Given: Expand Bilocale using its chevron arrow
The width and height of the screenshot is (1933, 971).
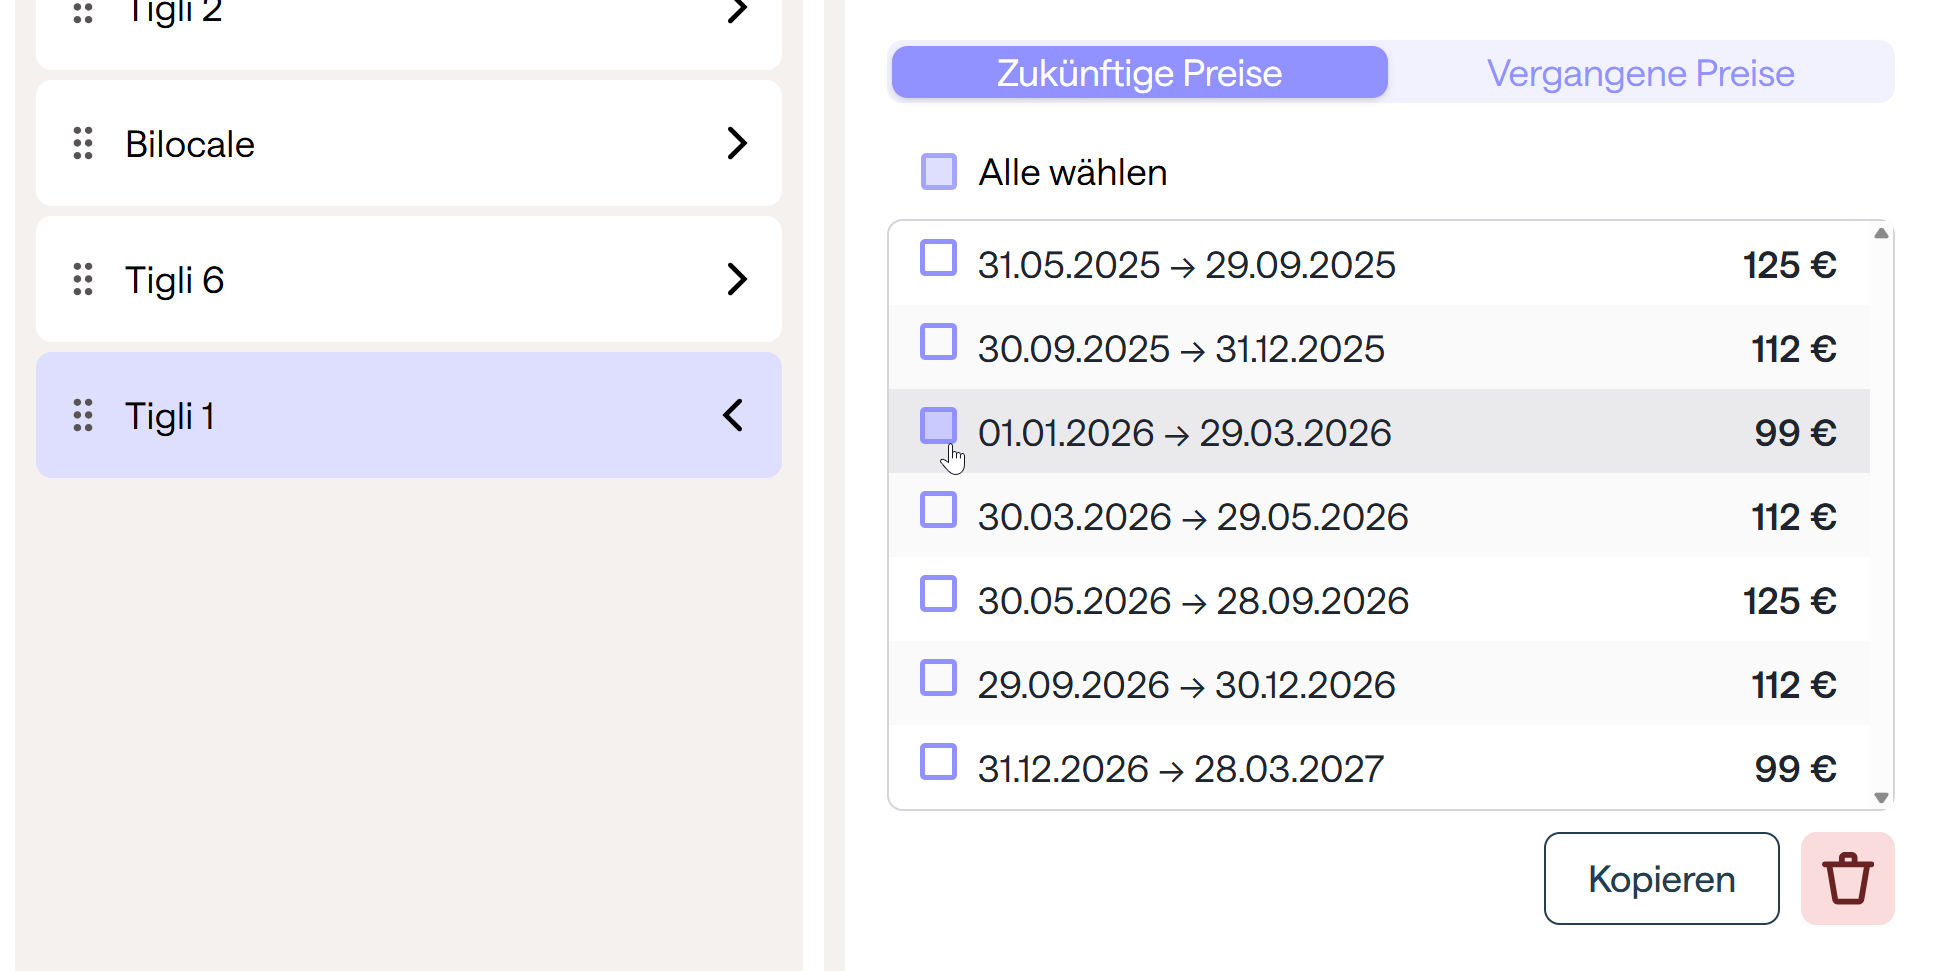Looking at the screenshot, I should (737, 143).
